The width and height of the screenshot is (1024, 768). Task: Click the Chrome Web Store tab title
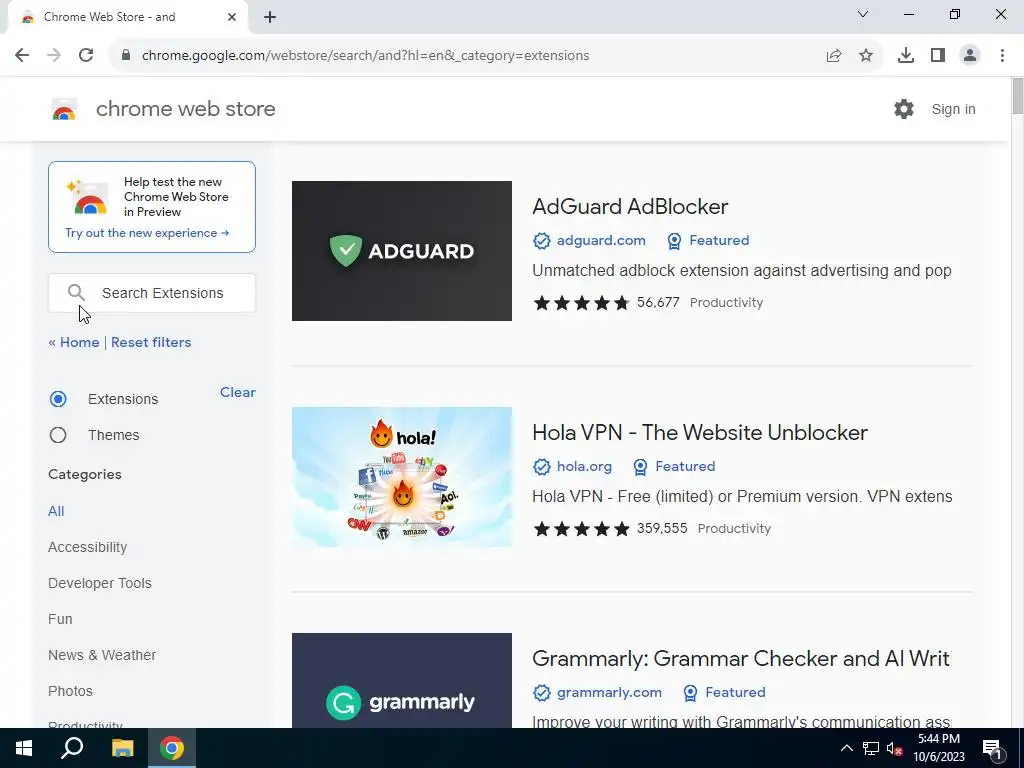110,17
